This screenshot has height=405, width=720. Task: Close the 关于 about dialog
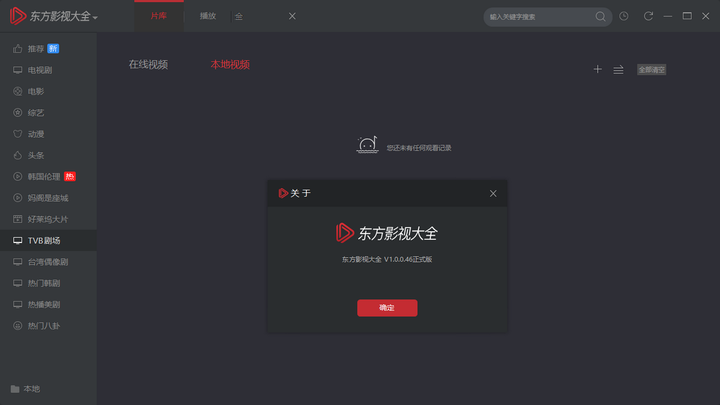(493, 194)
